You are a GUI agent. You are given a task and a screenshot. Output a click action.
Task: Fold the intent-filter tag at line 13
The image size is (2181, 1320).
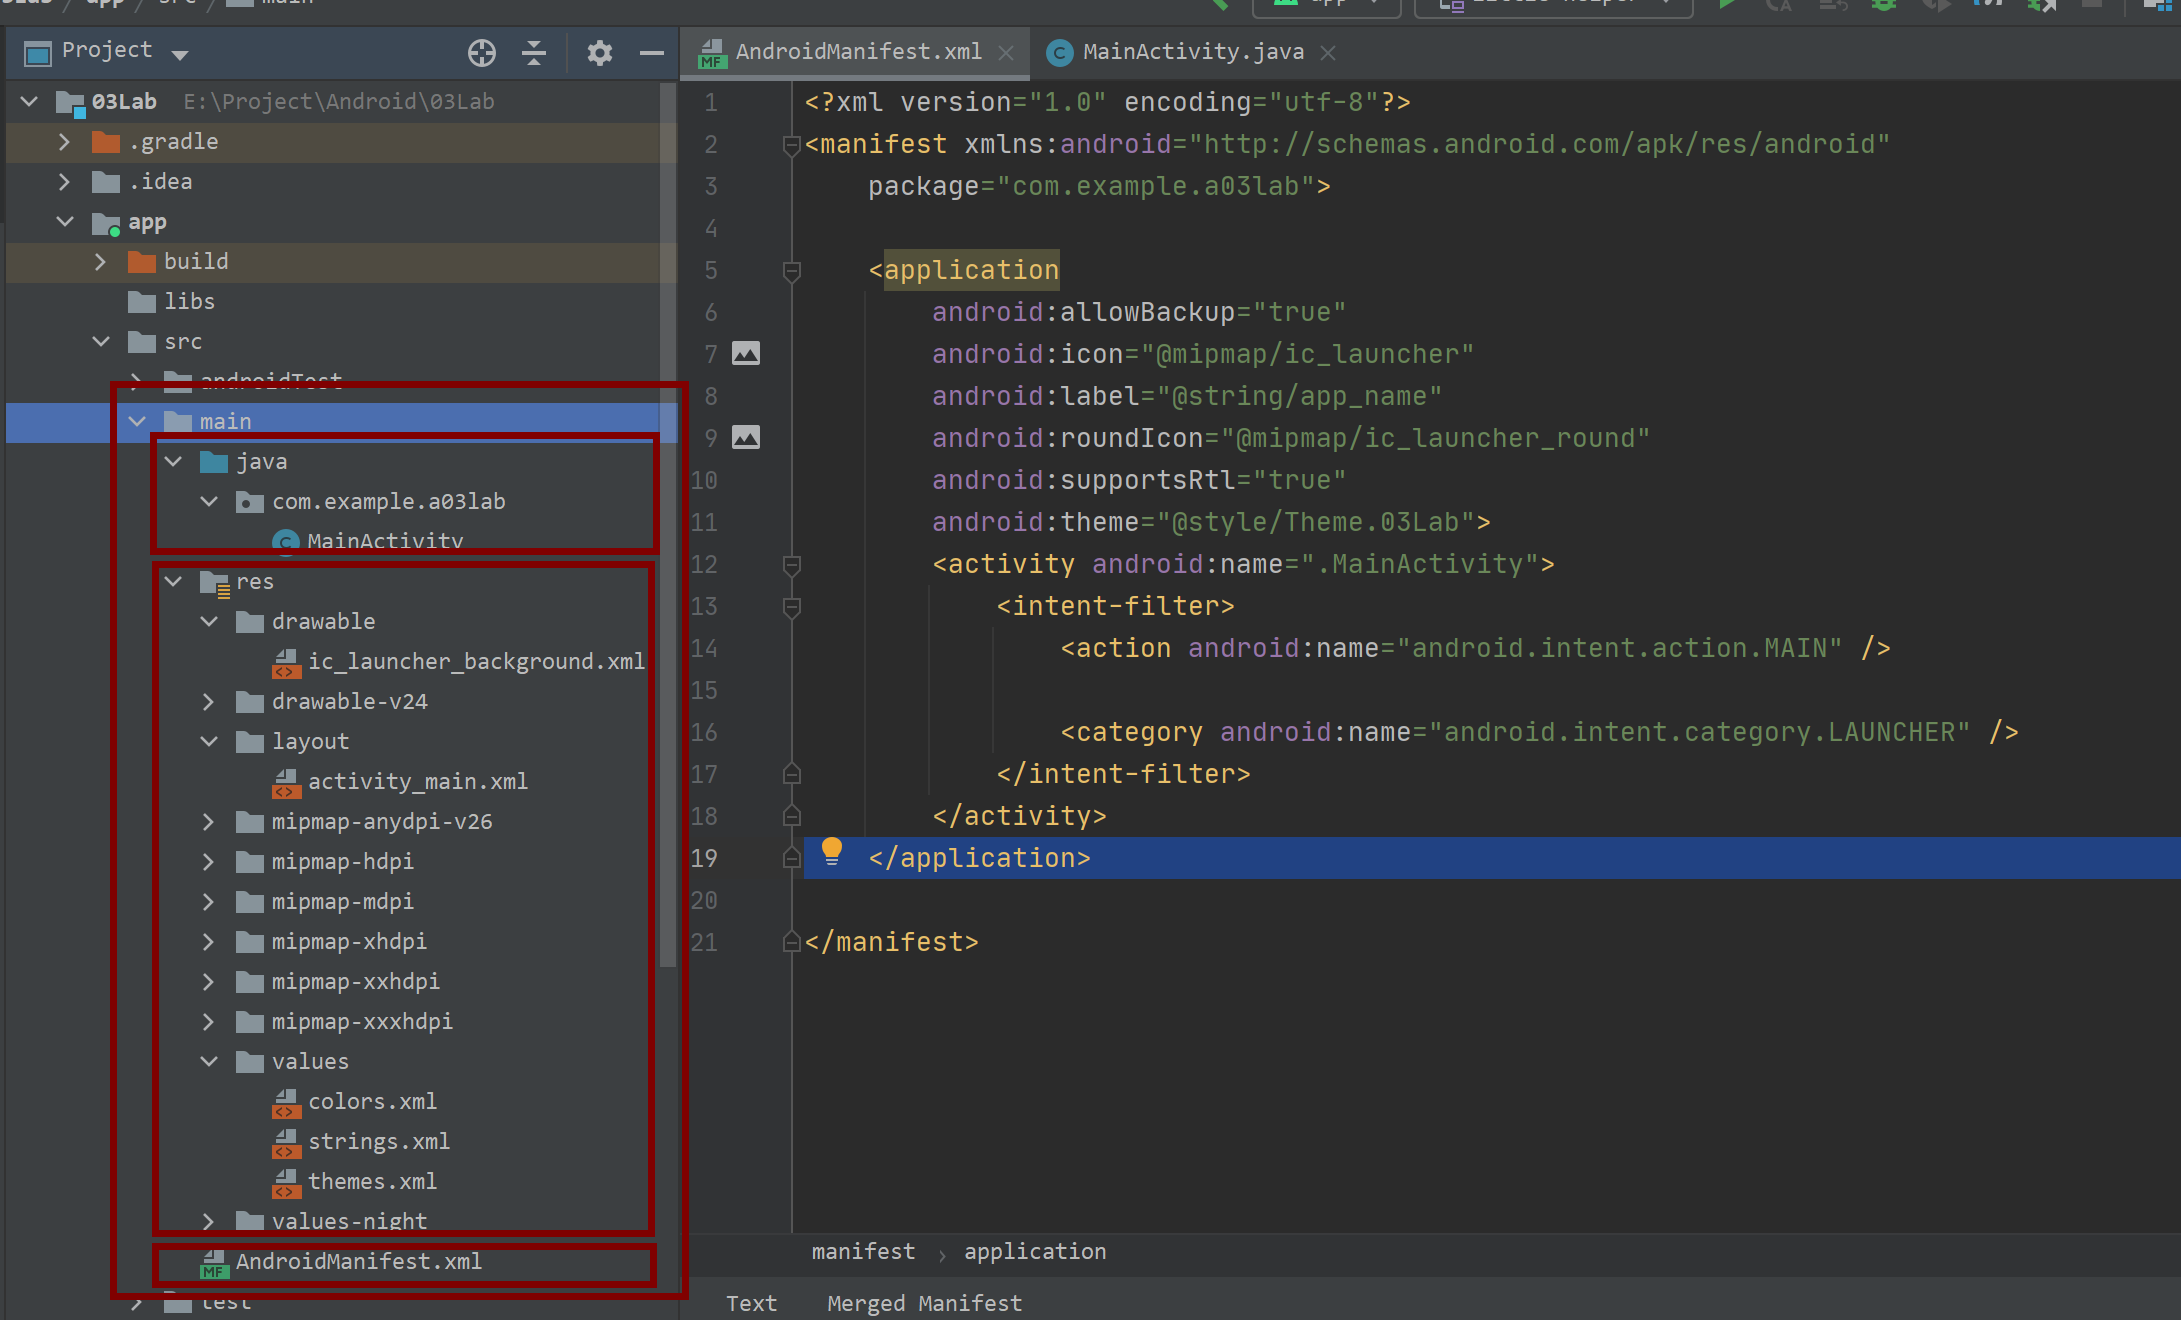point(791,607)
